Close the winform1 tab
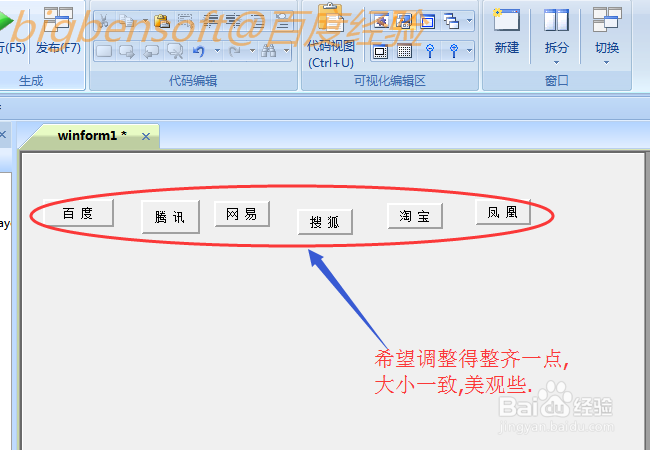 [x=146, y=136]
